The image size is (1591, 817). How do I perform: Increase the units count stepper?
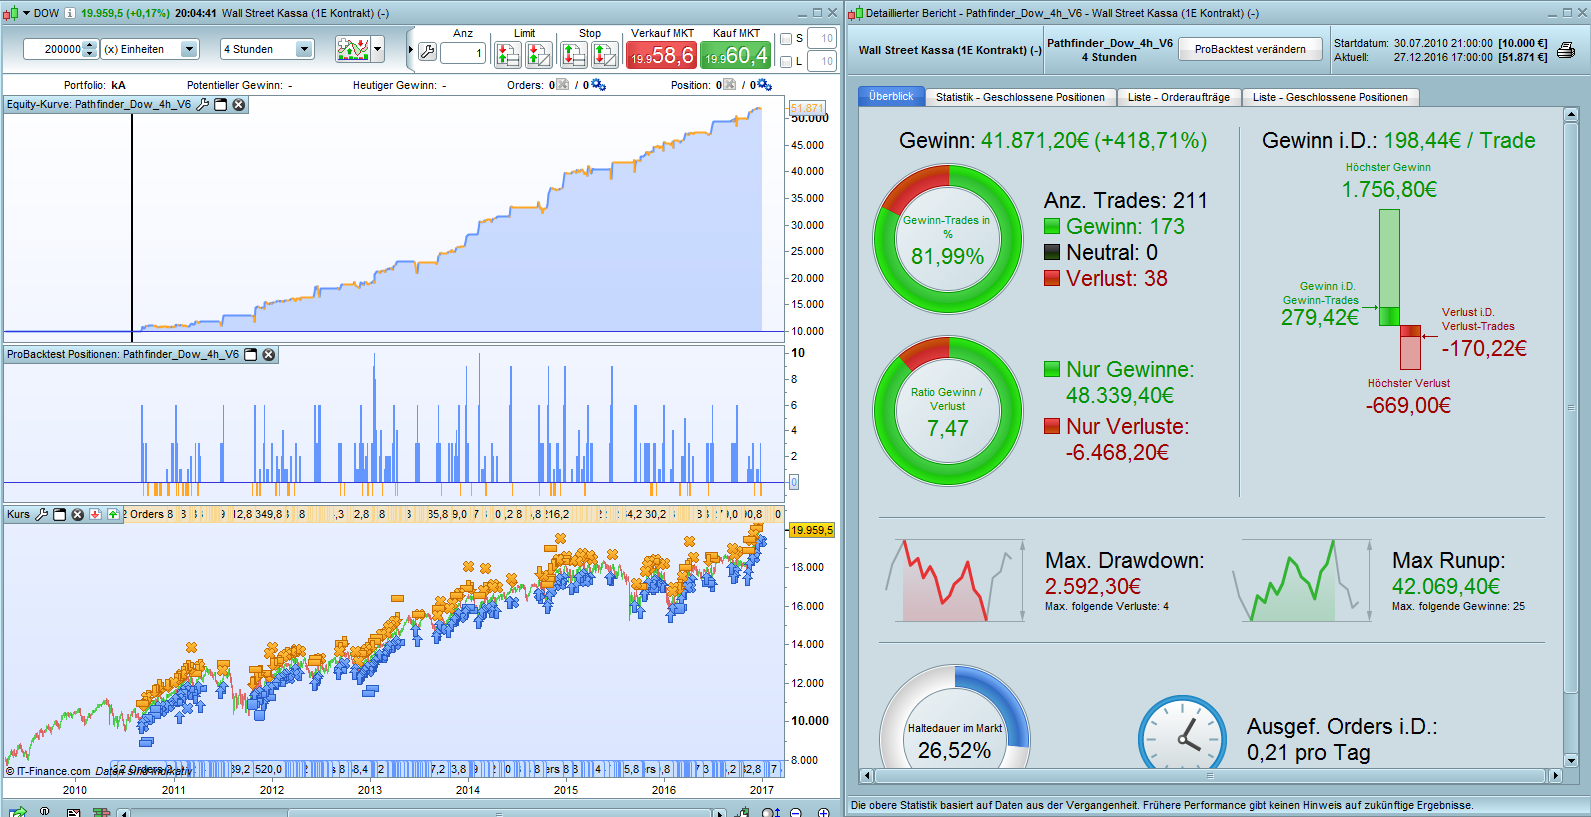90,44
